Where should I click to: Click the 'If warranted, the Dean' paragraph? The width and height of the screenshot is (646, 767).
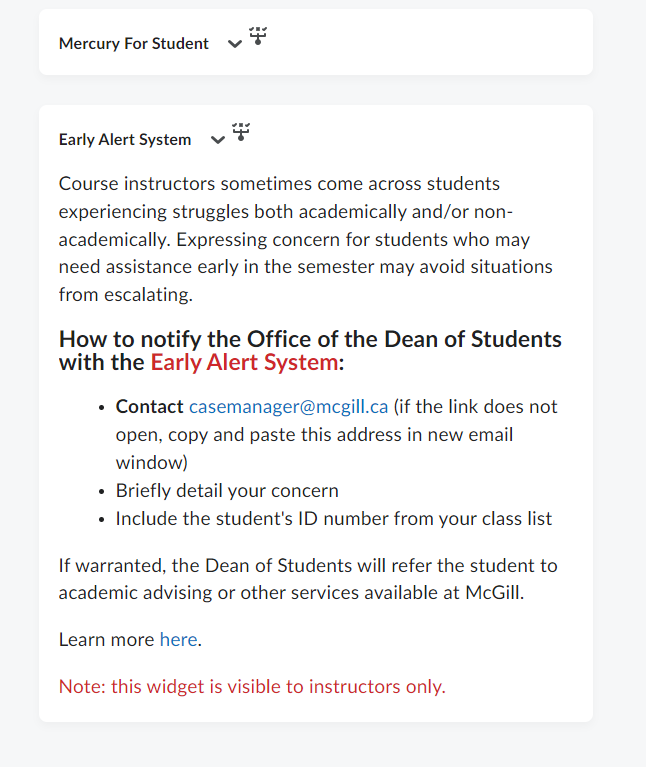pos(308,566)
